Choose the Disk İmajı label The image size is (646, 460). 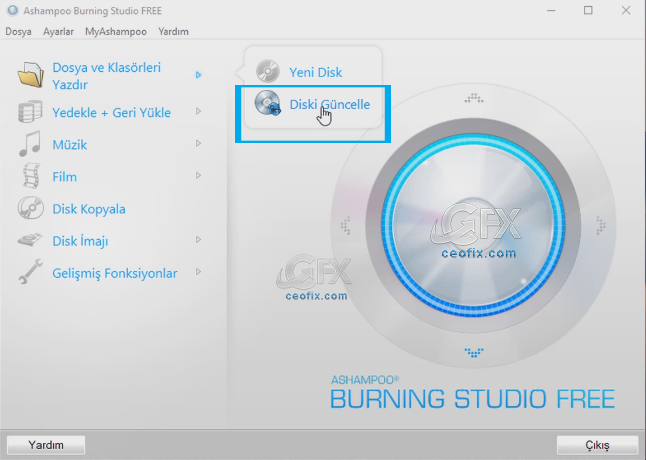pyautogui.click(x=80, y=241)
